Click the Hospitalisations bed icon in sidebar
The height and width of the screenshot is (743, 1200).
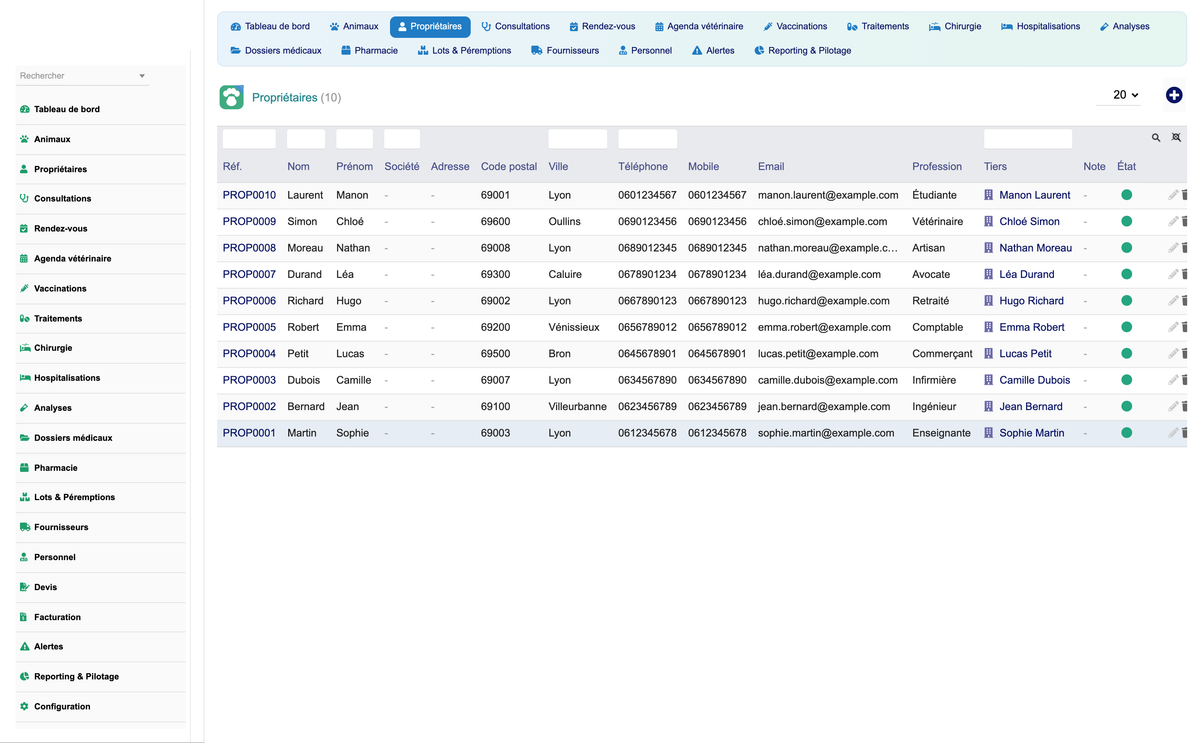25,378
